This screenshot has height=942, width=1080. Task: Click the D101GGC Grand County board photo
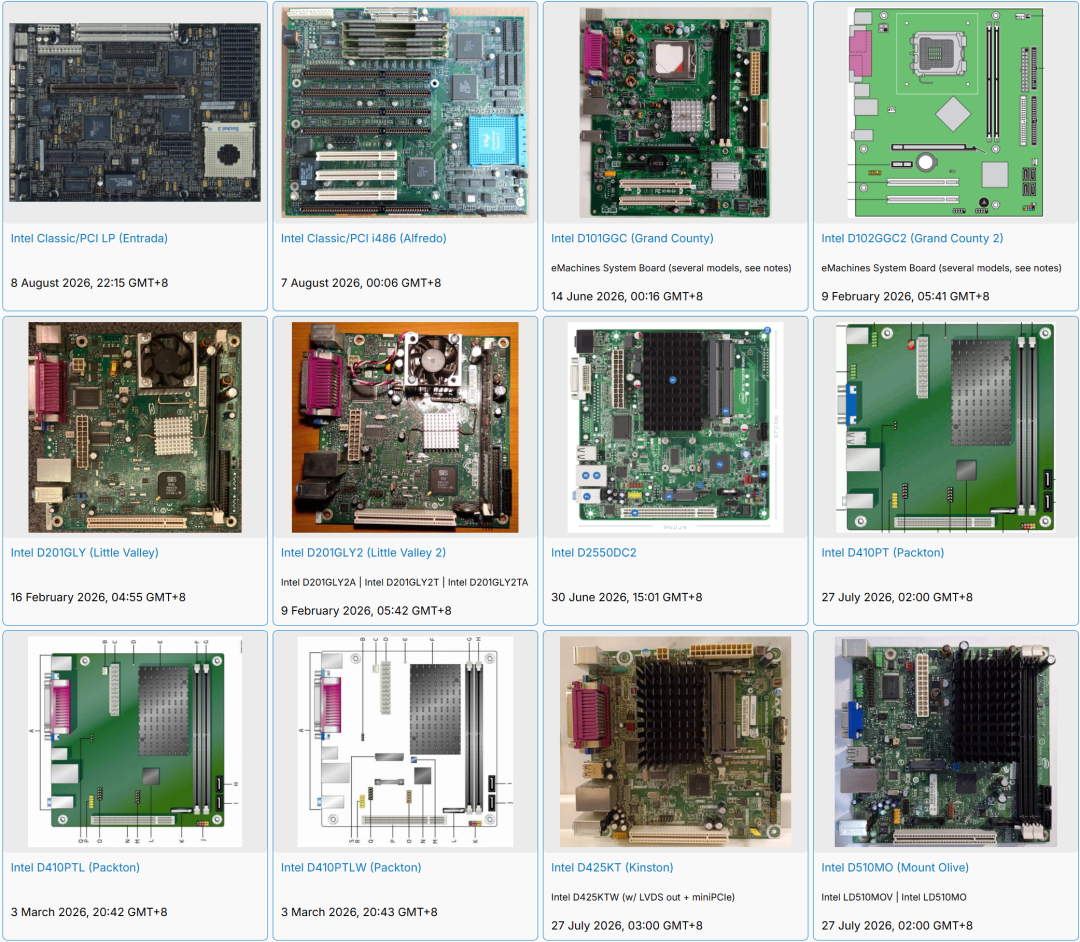[x=675, y=112]
